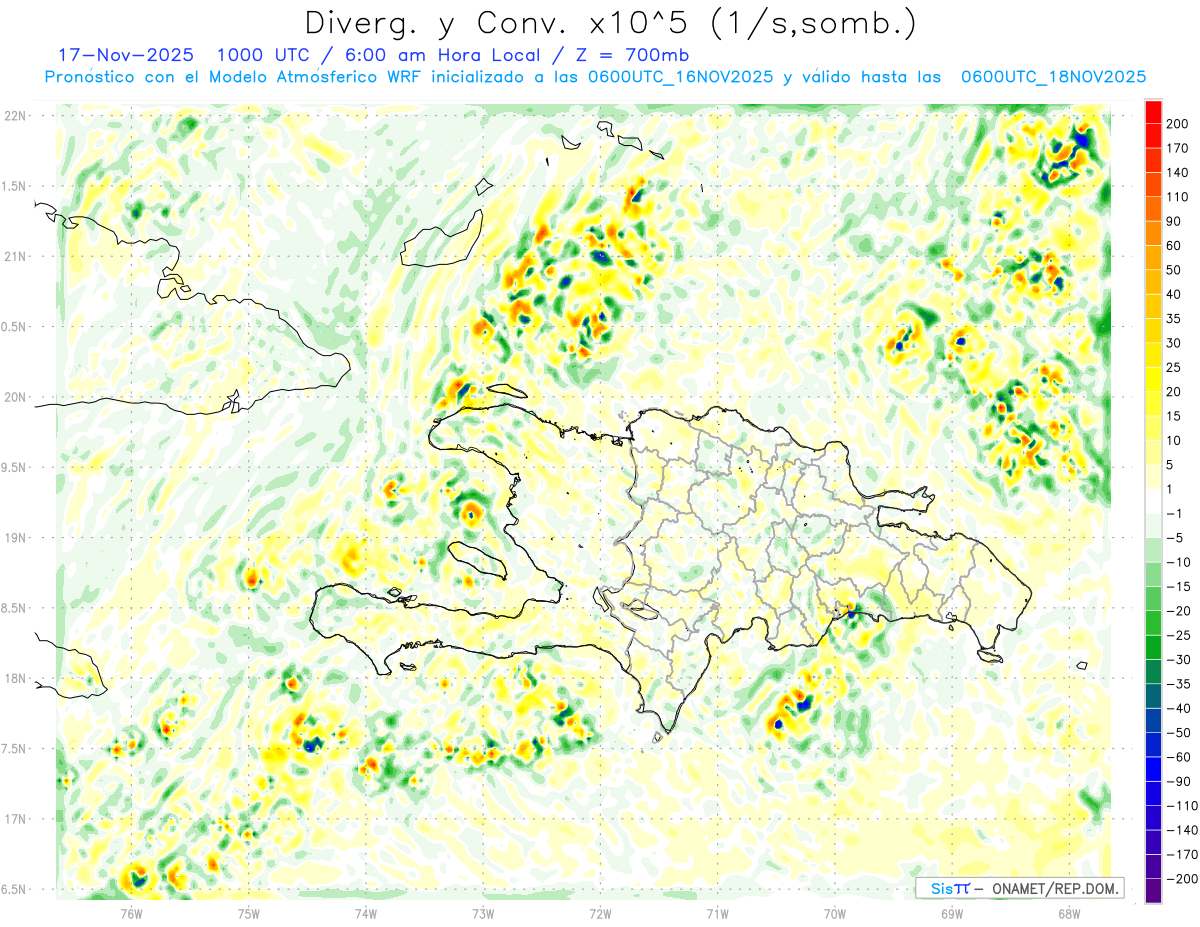Image resolution: width=1200 pixels, height=927 pixels.
Task: Click the '-90' colorbar value
Action: click(x=1177, y=782)
